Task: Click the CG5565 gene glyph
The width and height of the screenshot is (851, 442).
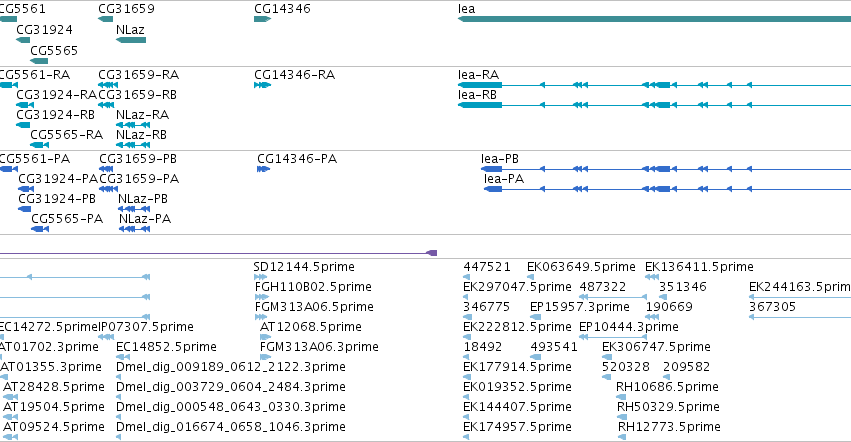Action: 39,61
